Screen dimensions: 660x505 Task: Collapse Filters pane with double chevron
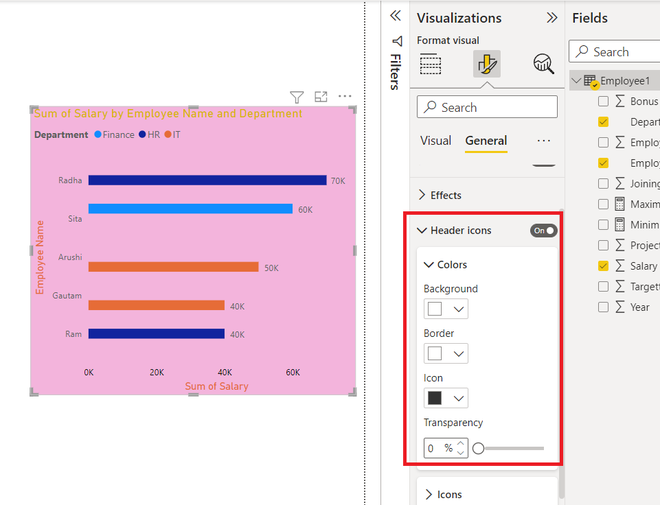click(x=395, y=16)
